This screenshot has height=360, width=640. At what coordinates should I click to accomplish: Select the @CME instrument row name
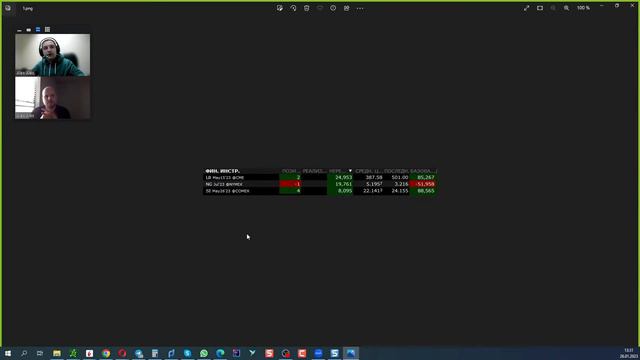click(x=225, y=178)
